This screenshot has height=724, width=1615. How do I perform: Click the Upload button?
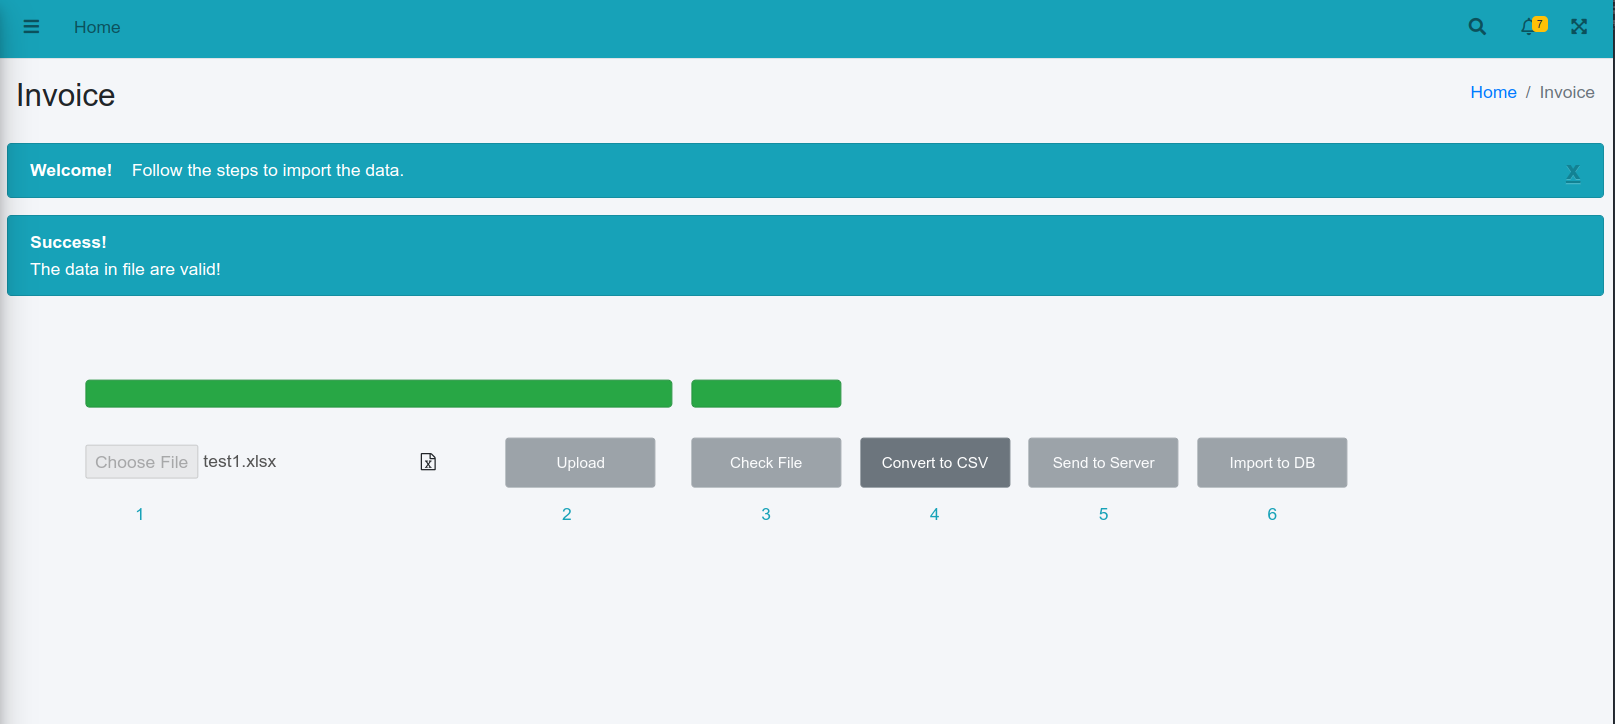[x=580, y=463]
